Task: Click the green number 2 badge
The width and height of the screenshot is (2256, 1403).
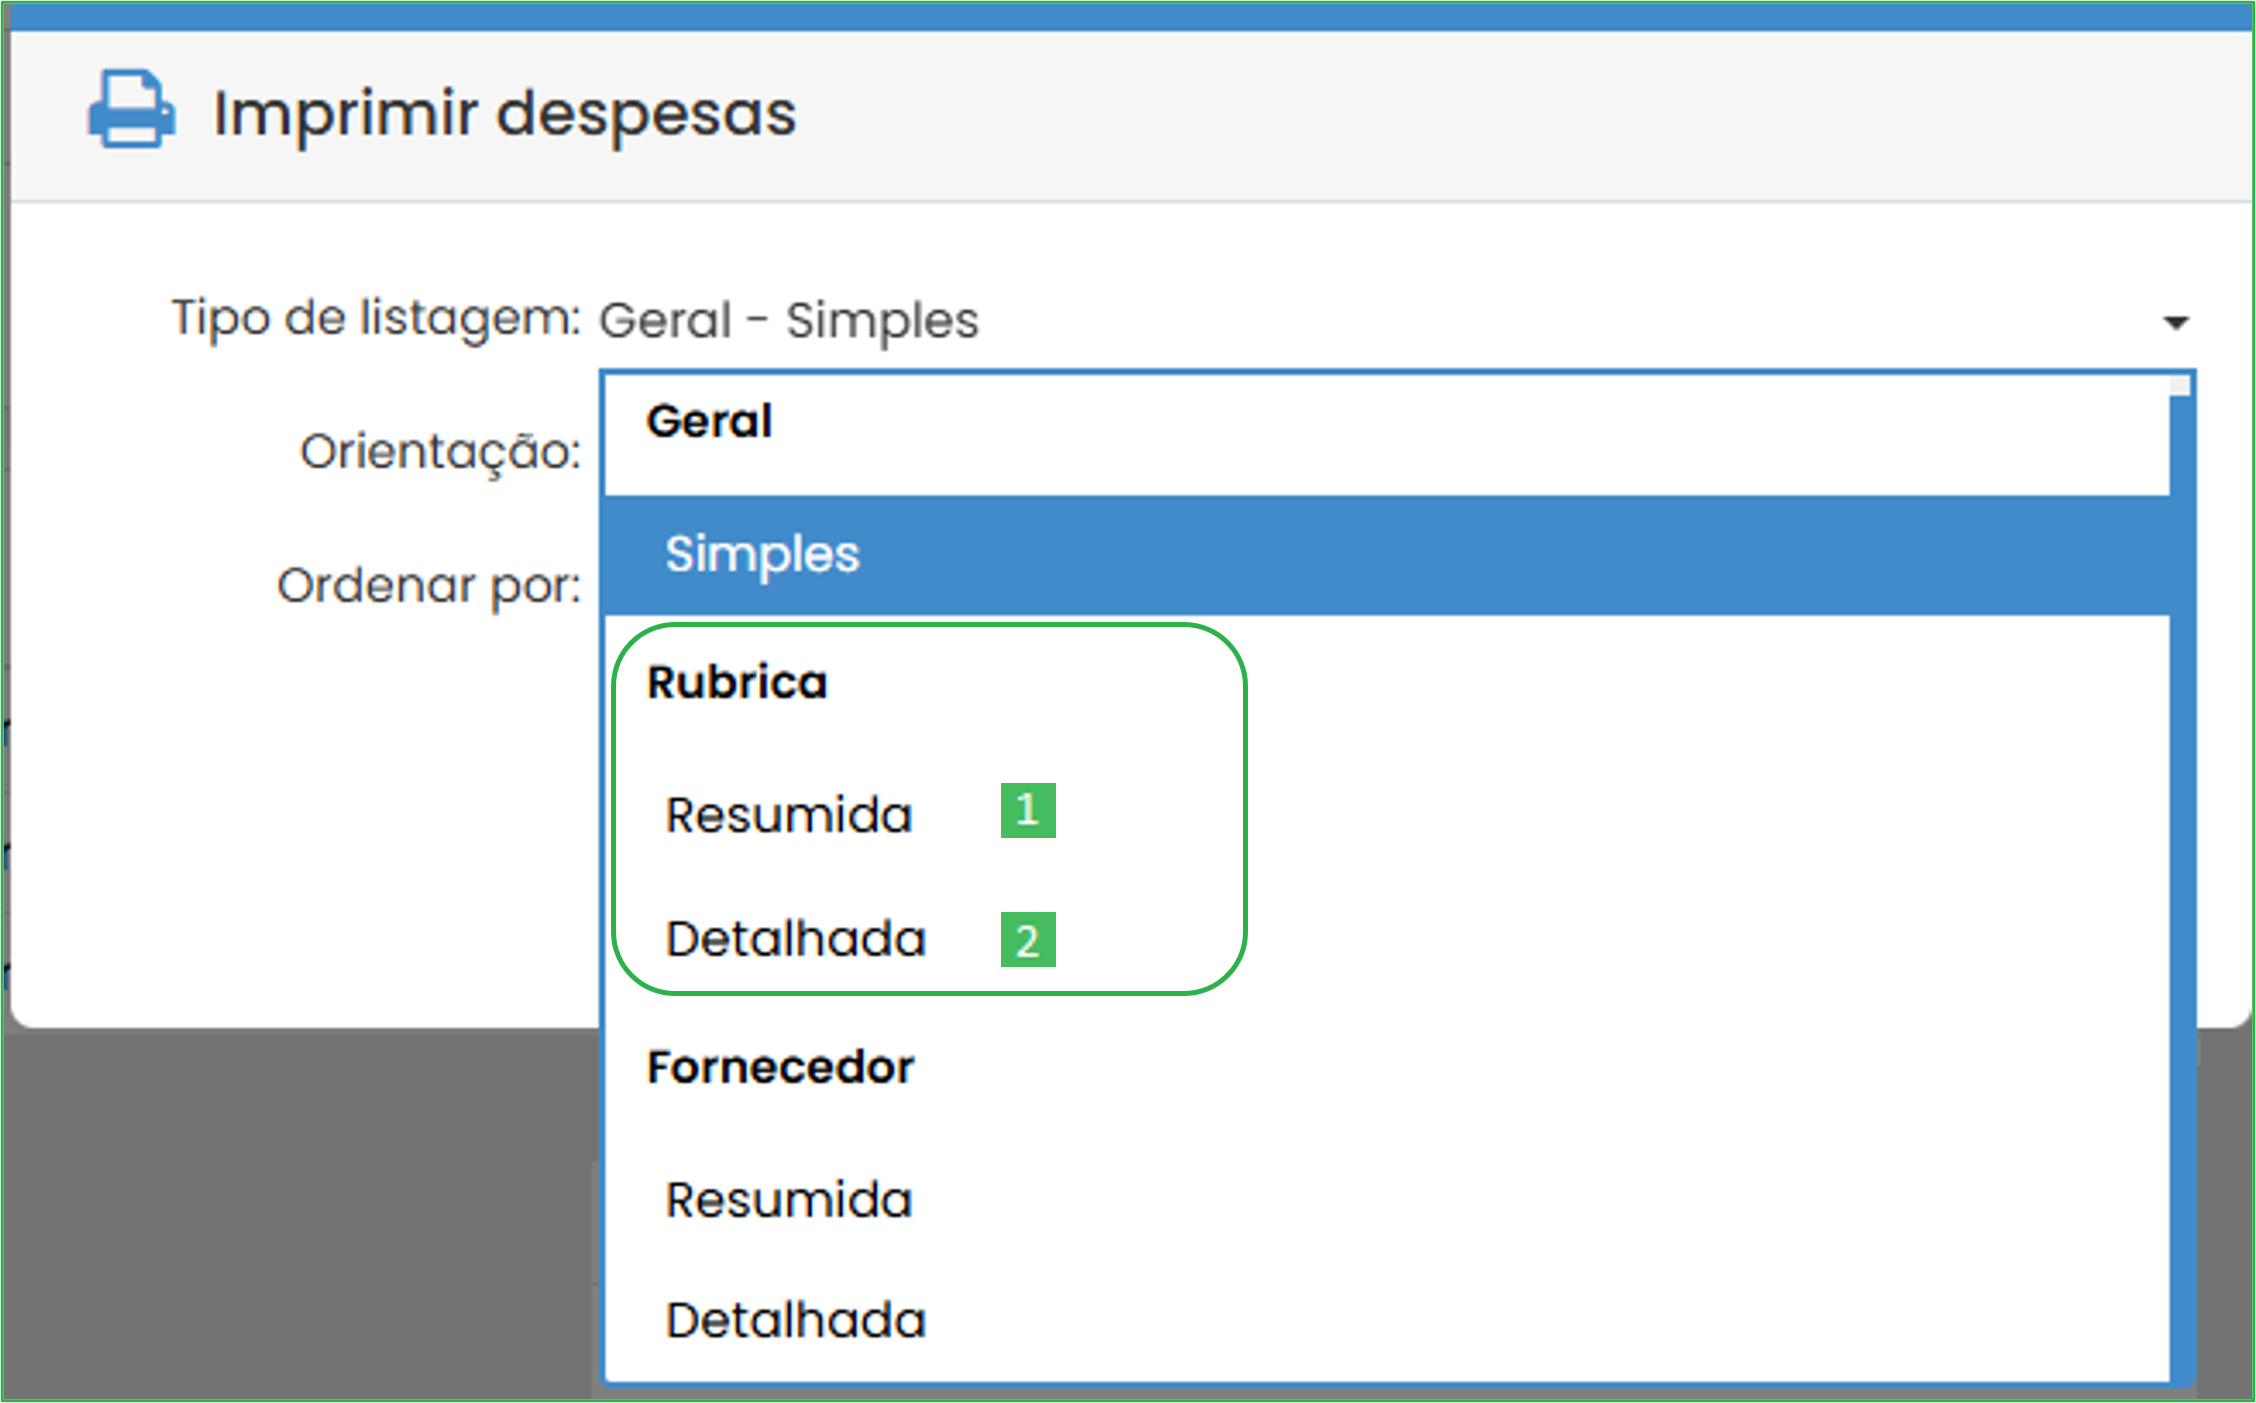Action: click(x=1028, y=940)
